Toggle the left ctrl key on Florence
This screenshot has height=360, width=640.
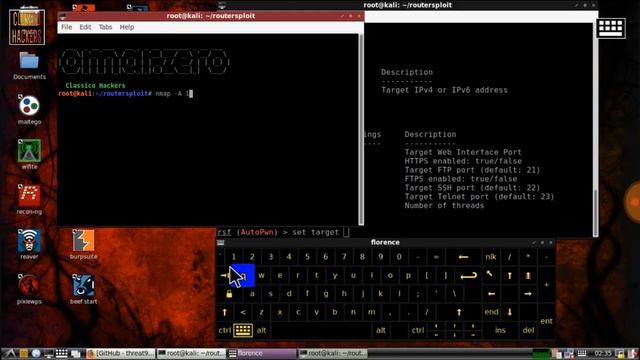tap(224, 330)
